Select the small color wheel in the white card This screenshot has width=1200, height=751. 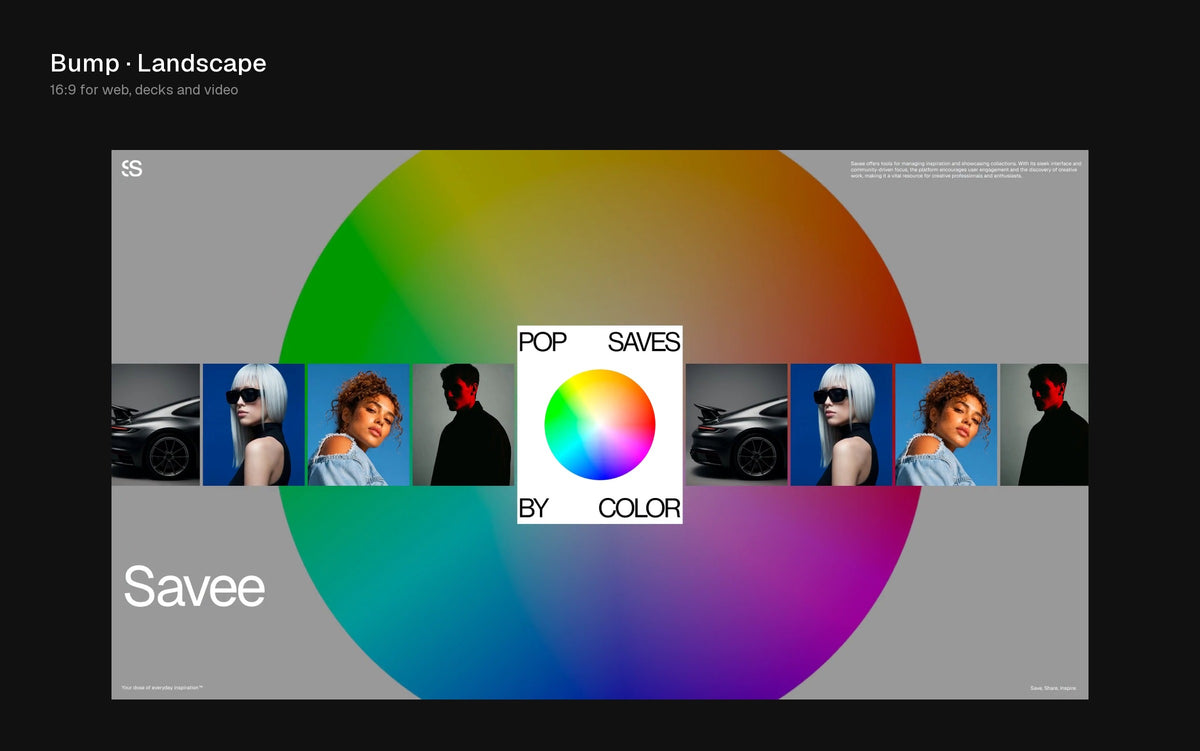[x=600, y=425]
